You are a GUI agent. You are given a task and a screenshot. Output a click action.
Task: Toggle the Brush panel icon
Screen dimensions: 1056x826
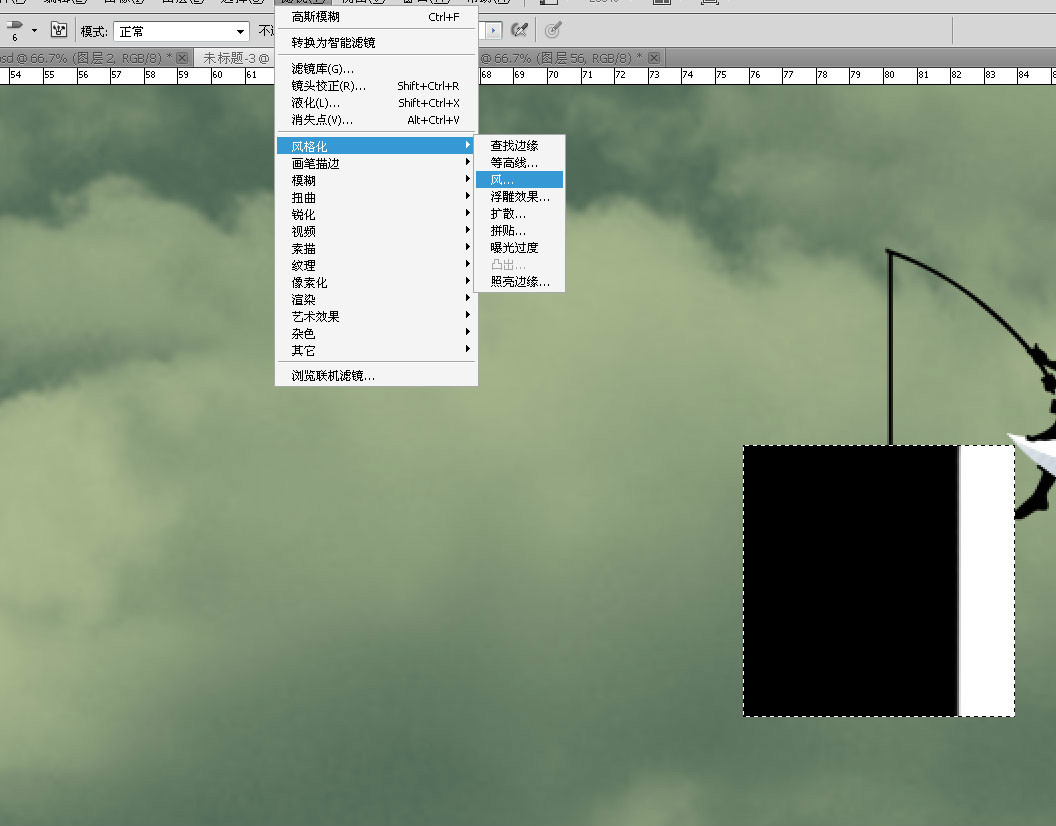coord(59,30)
